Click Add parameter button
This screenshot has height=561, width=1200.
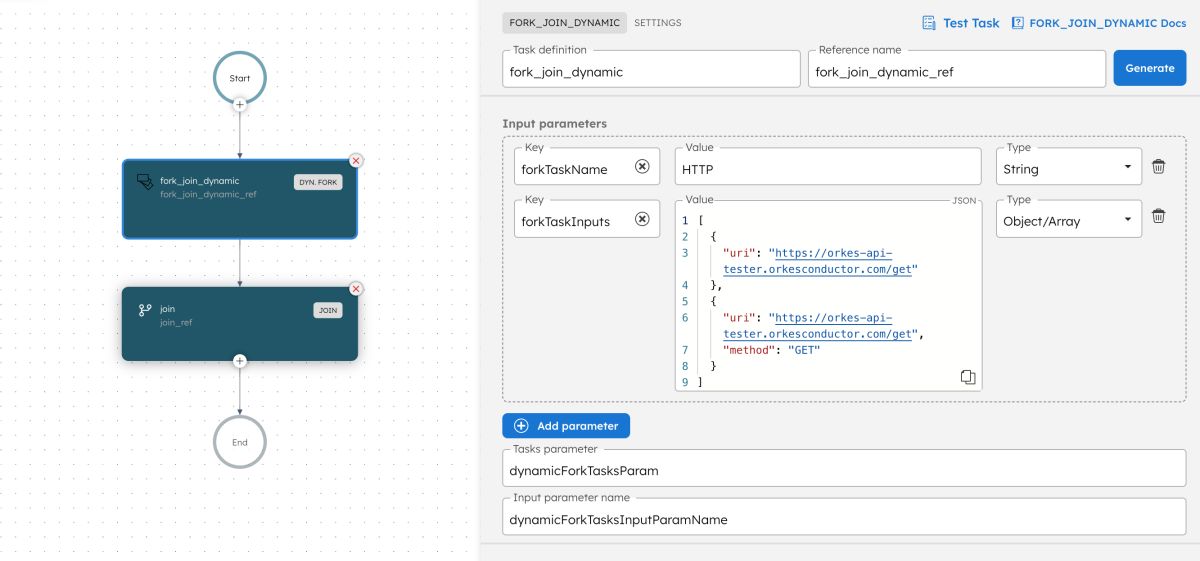point(566,426)
